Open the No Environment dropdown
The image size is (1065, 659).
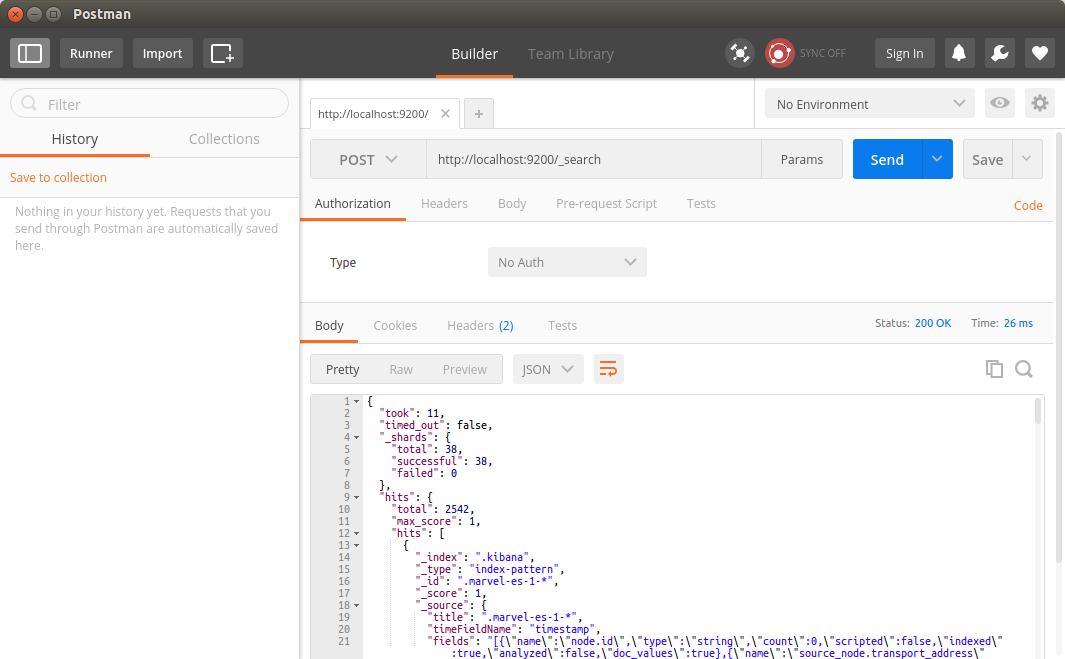coord(866,103)
